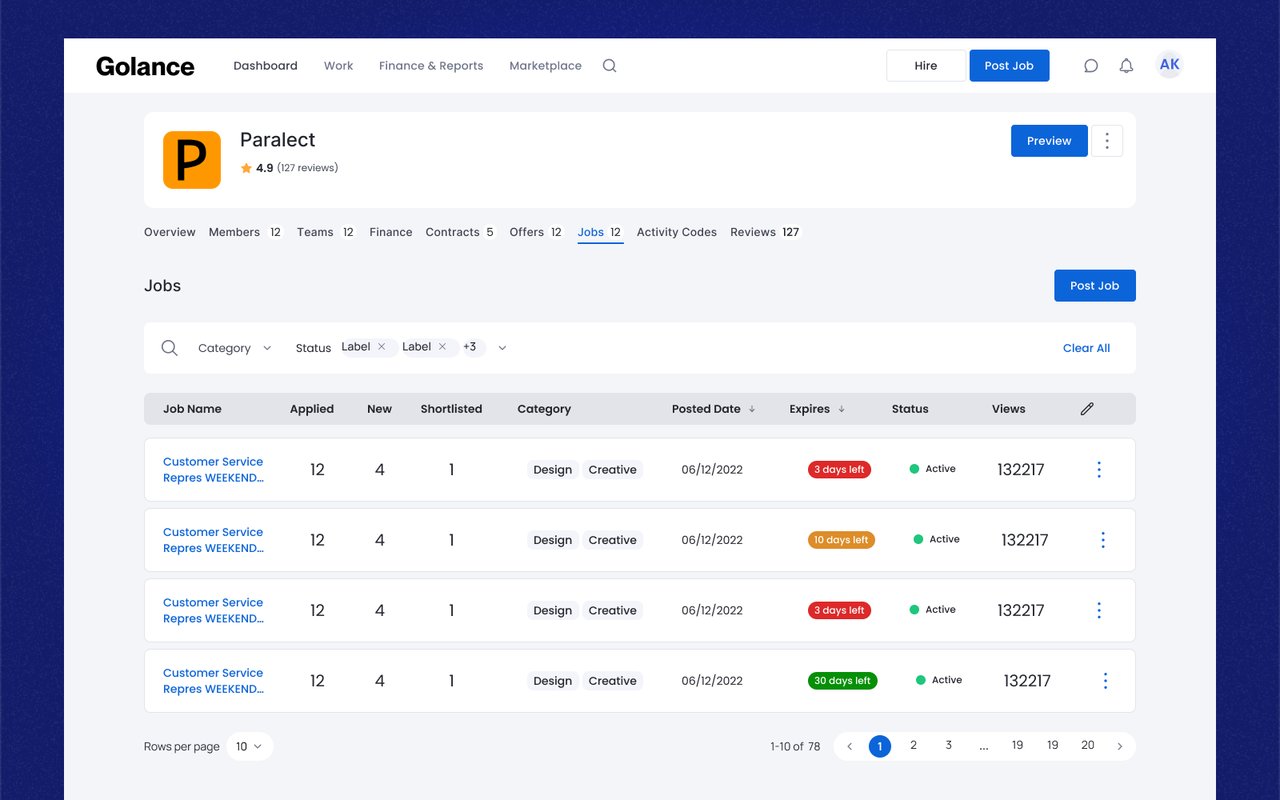
Task: Open the Marketplace menu item
Action: (545, 66)
